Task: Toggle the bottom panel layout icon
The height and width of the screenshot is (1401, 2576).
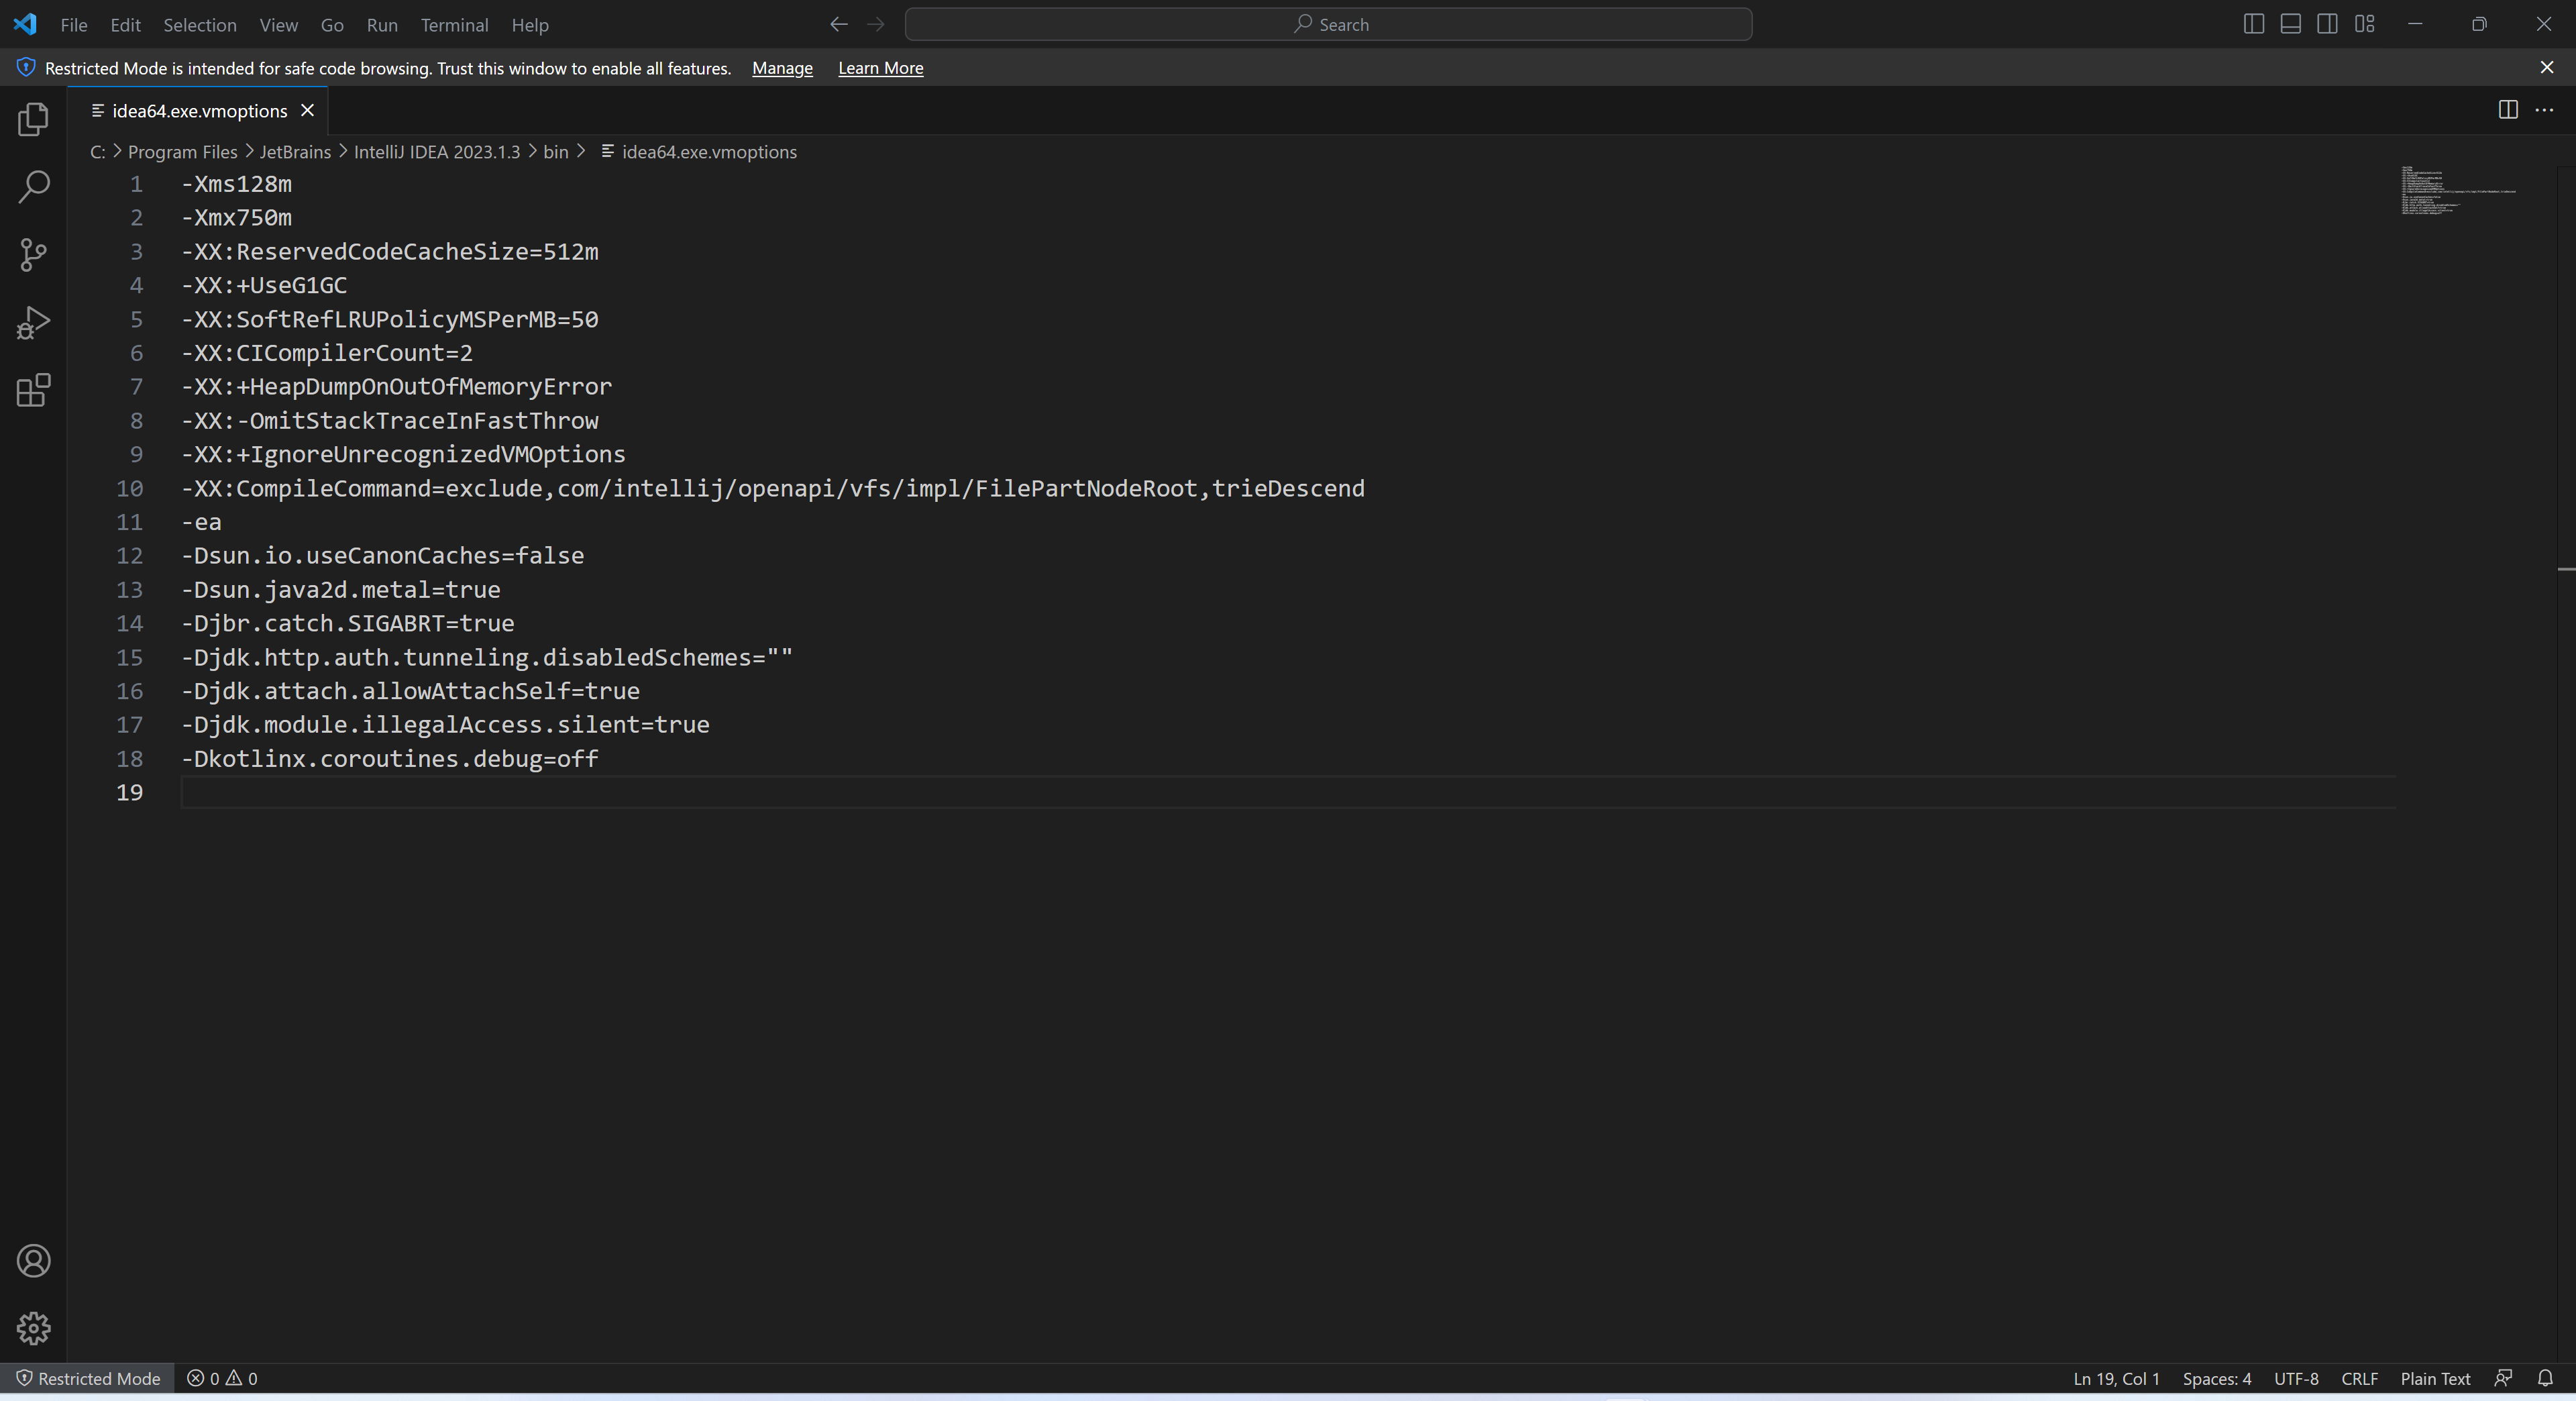Action: click(x=2290, y=24)
